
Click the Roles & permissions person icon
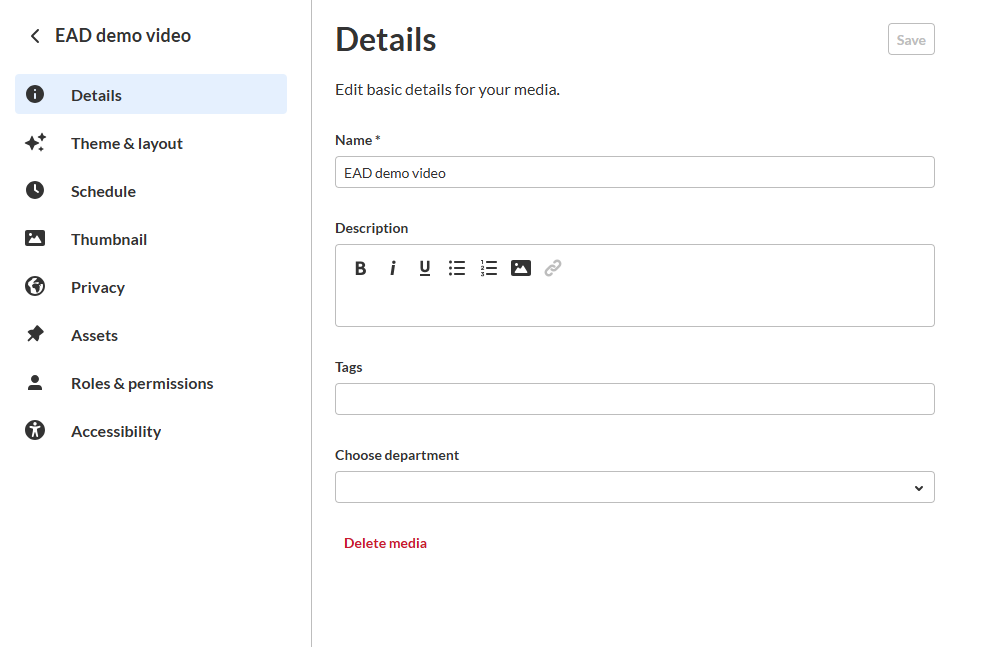tap(35, 383)
